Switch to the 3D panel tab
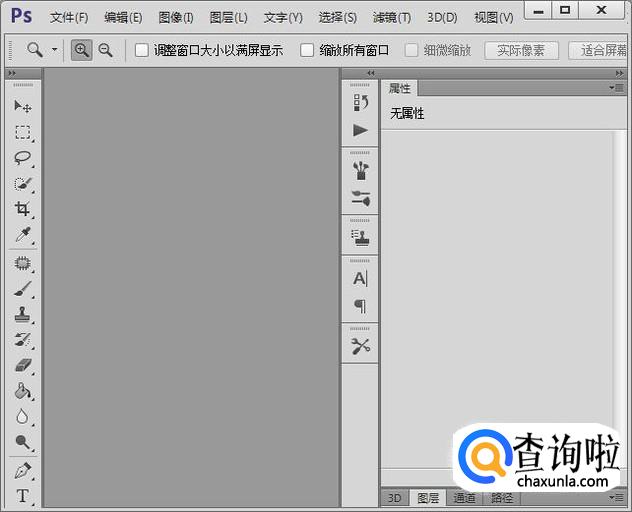632x512 pixels. 395,498
